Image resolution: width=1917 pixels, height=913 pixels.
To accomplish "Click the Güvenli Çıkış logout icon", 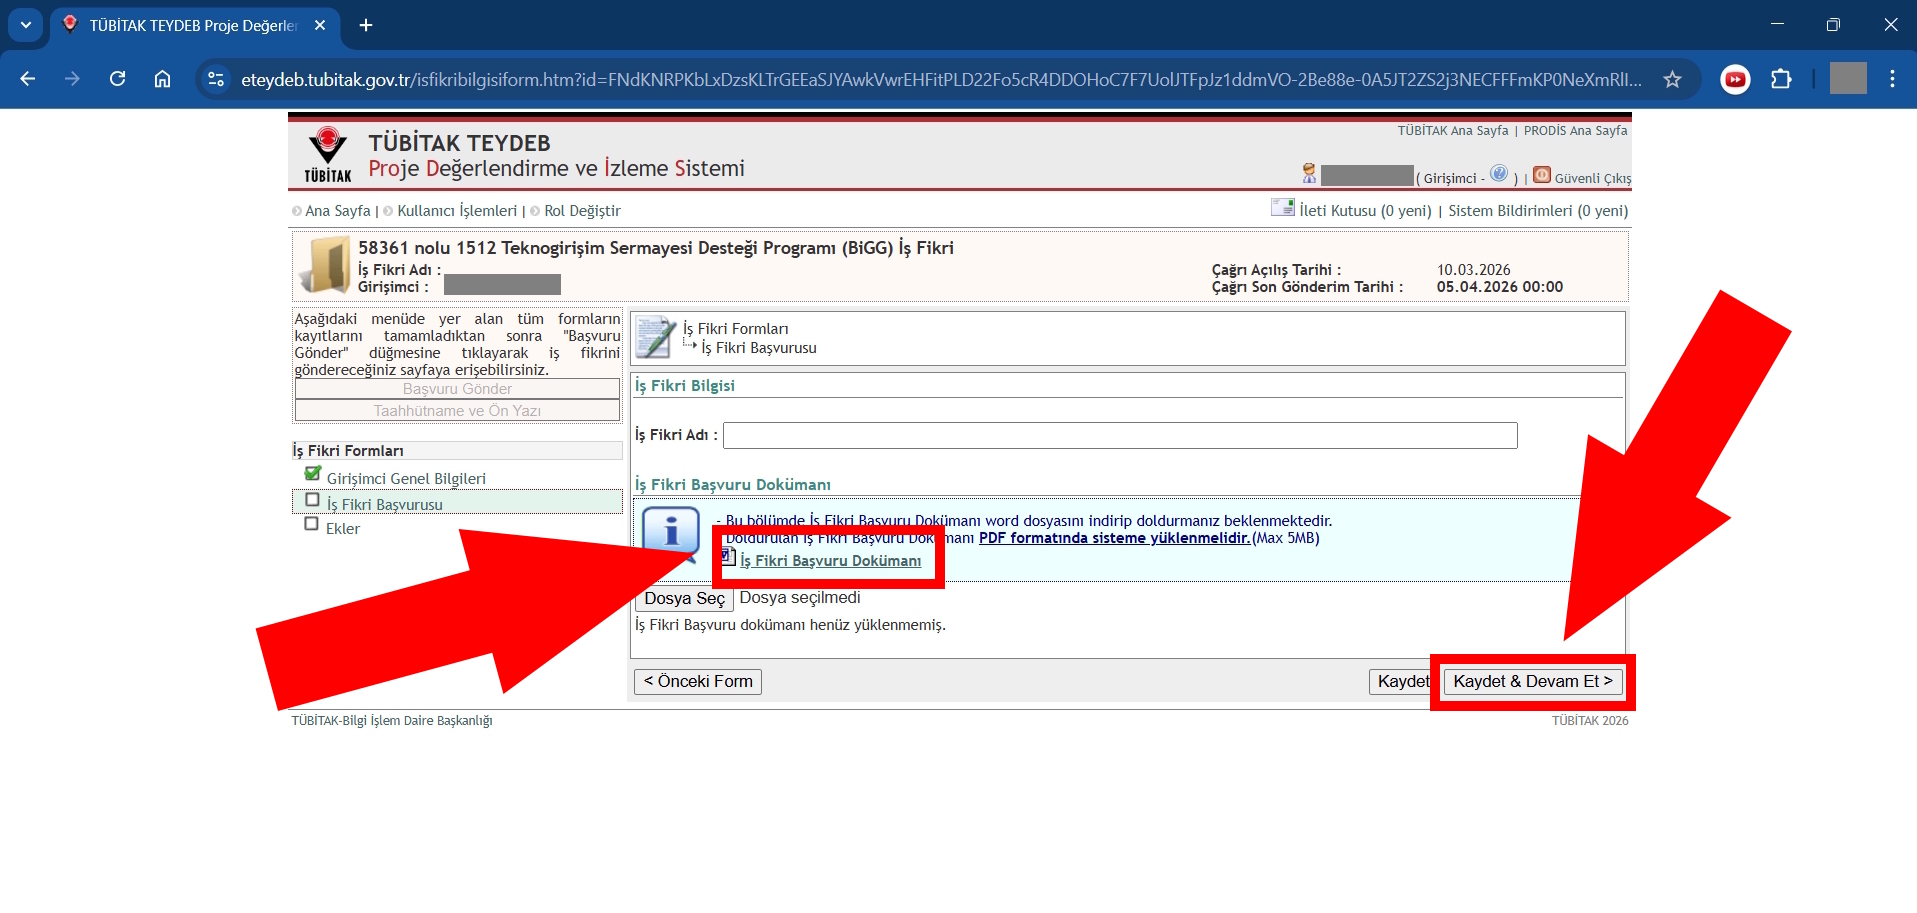I will point(1542,176).
